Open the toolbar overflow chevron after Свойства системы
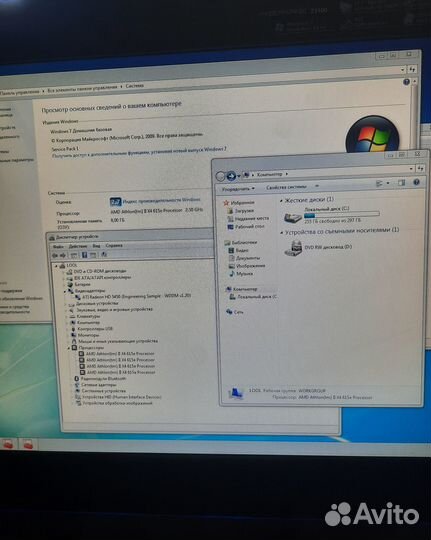The image size is (431, 540). [317, 186]
